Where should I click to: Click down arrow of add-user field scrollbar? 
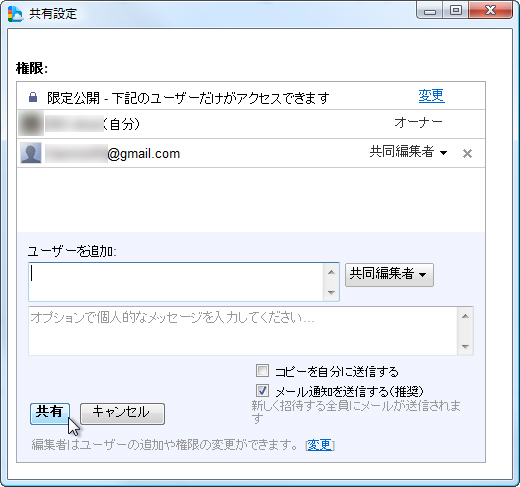(331, 292)
